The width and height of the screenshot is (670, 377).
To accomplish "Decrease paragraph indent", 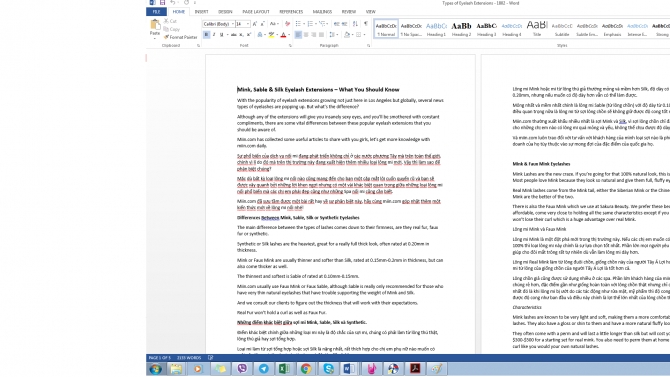I will (x=336, y=24).
